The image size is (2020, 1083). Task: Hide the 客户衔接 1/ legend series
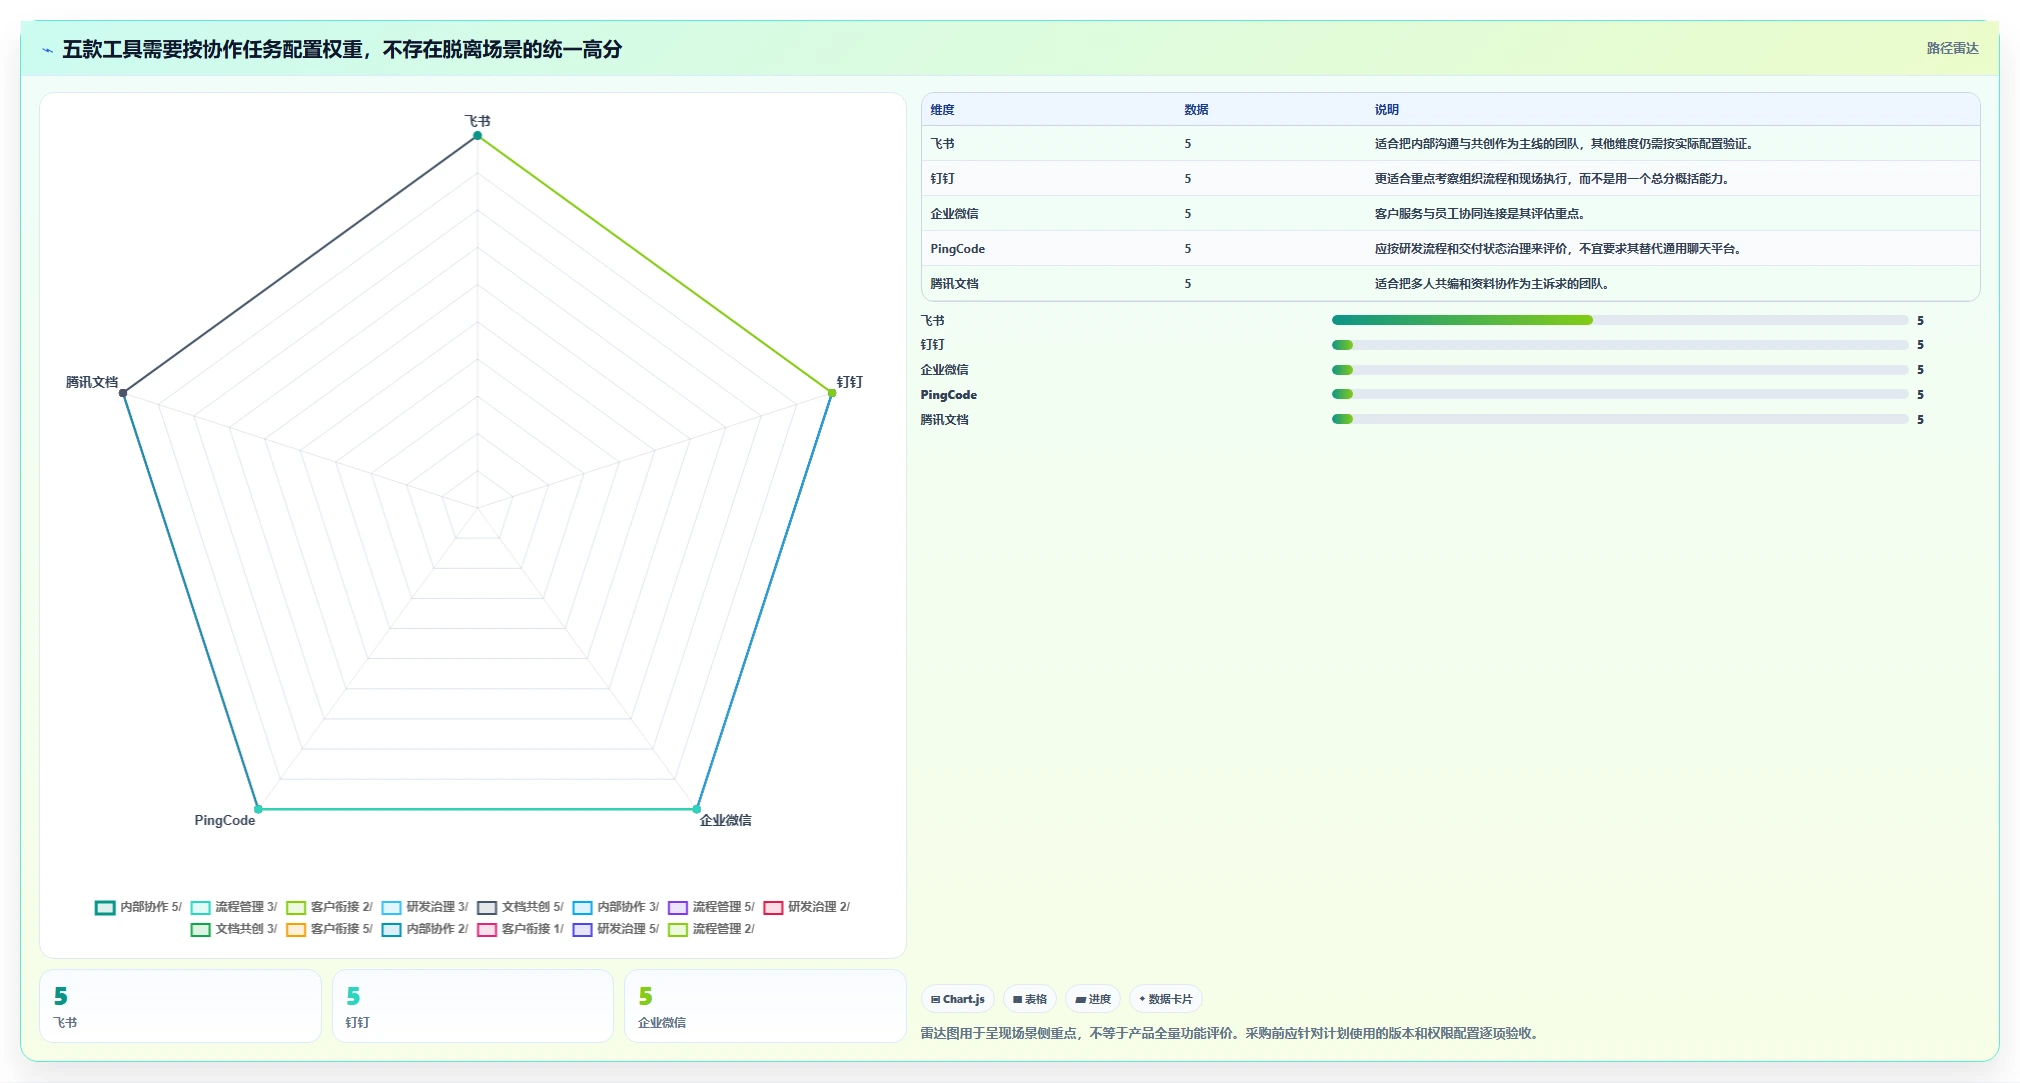point(520,929)
